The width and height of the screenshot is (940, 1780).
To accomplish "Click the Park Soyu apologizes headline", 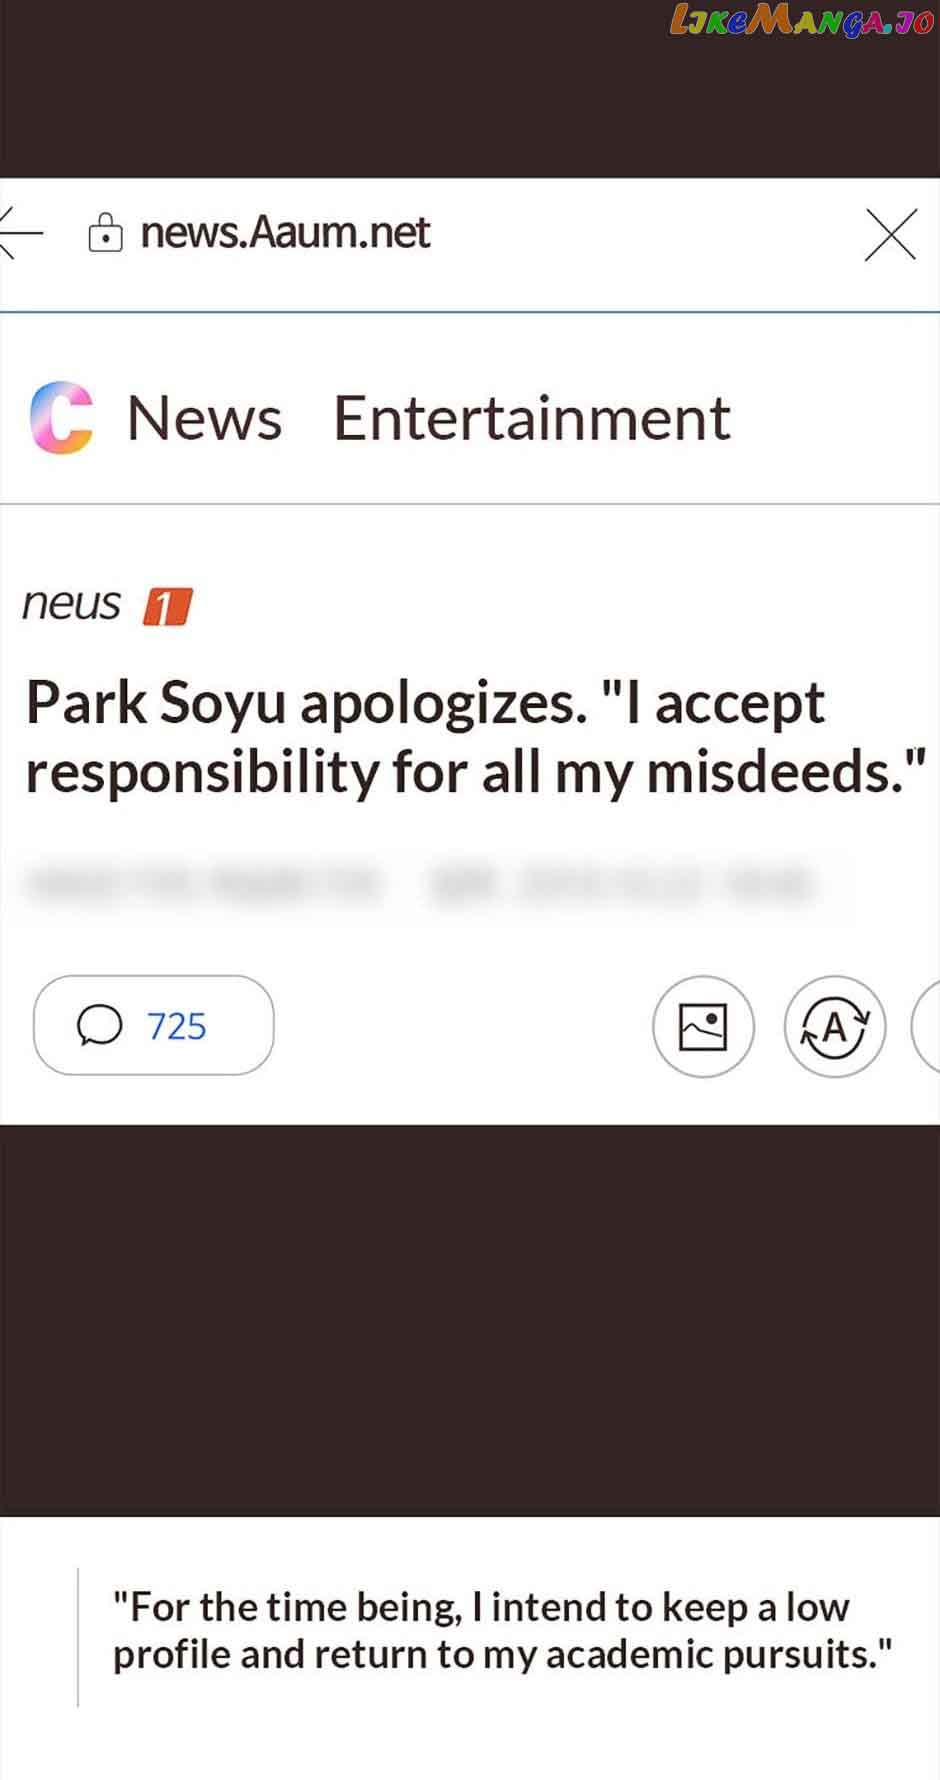I will [x=475, y=737].
